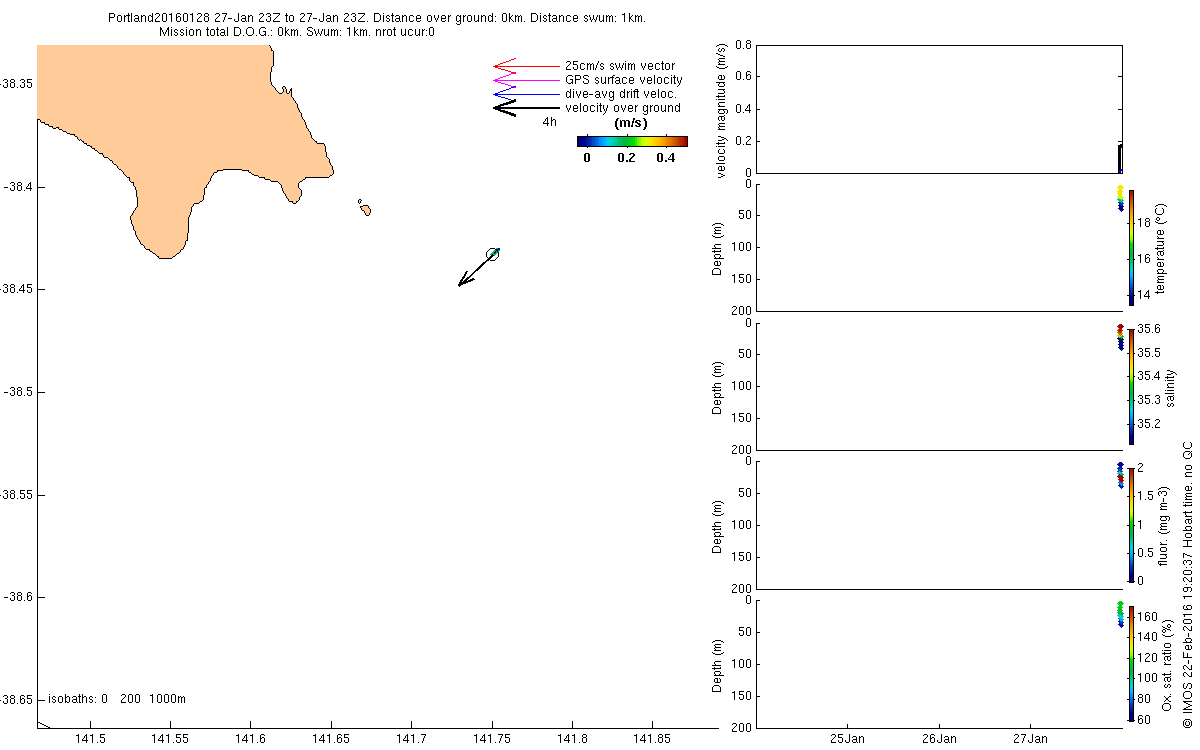Image resolution: width=1200 pixels, height=750 pixels.
Task: Click the 18 temperature colorbar tick
Action: click(1145, 223)
